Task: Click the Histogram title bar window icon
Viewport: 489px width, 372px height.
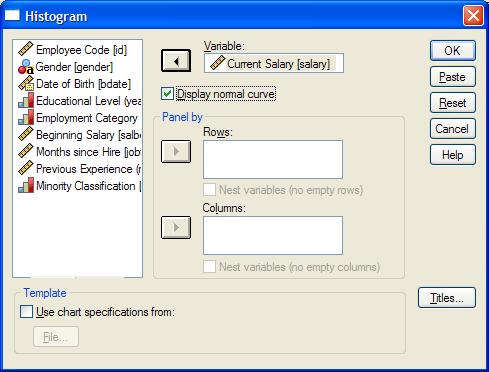Action: (12, 15)
